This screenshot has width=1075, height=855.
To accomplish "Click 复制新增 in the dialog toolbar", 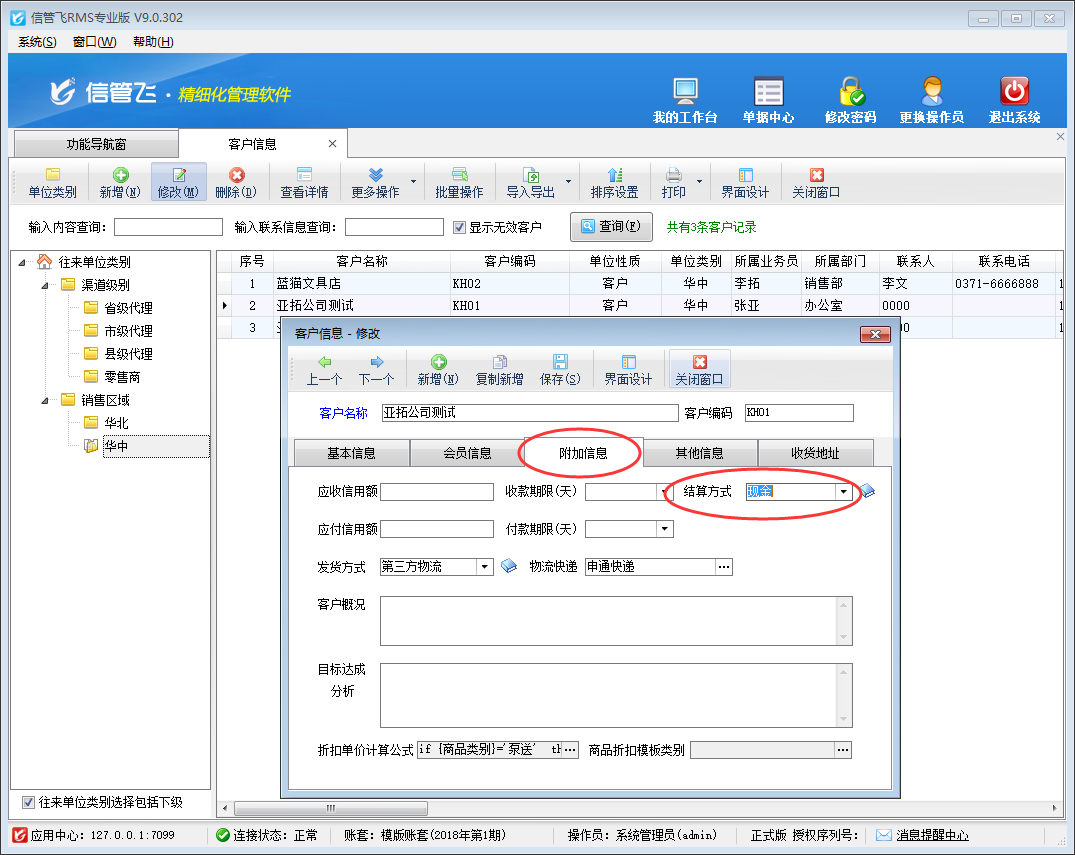I will coord(499,369).
